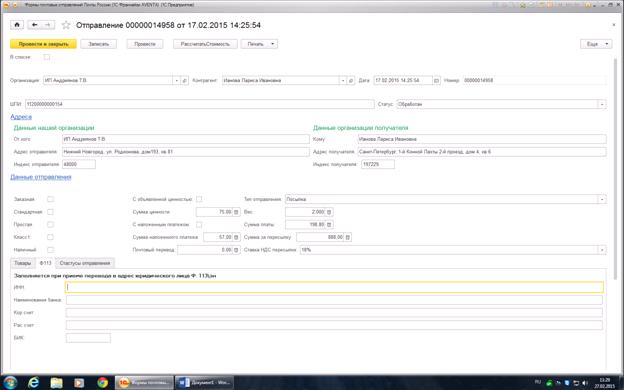Navigate back with the left arrow
The width and height of the screenshot is (624, 390).
(35, 25)
